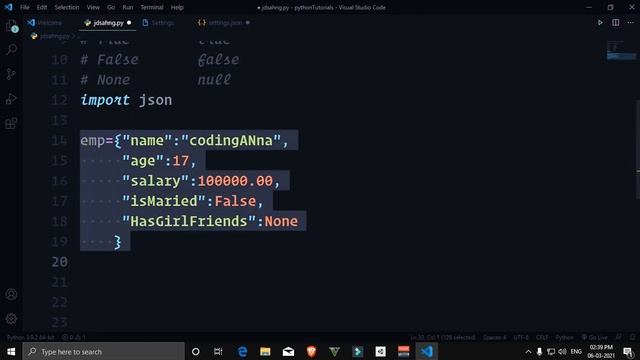Open Task View on the taskbar

[218, 351]
